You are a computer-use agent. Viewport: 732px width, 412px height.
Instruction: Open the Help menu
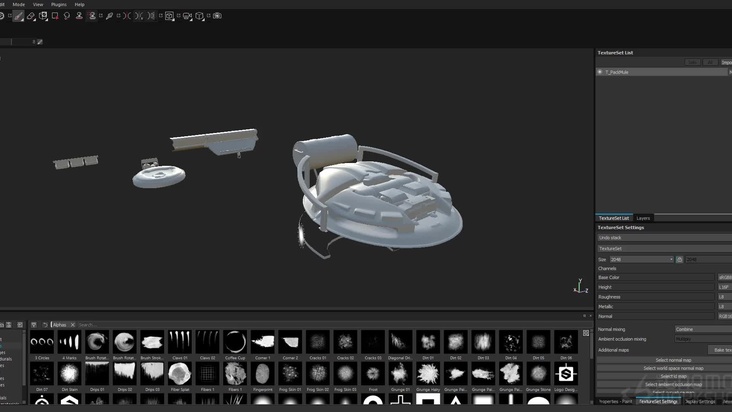80,5
